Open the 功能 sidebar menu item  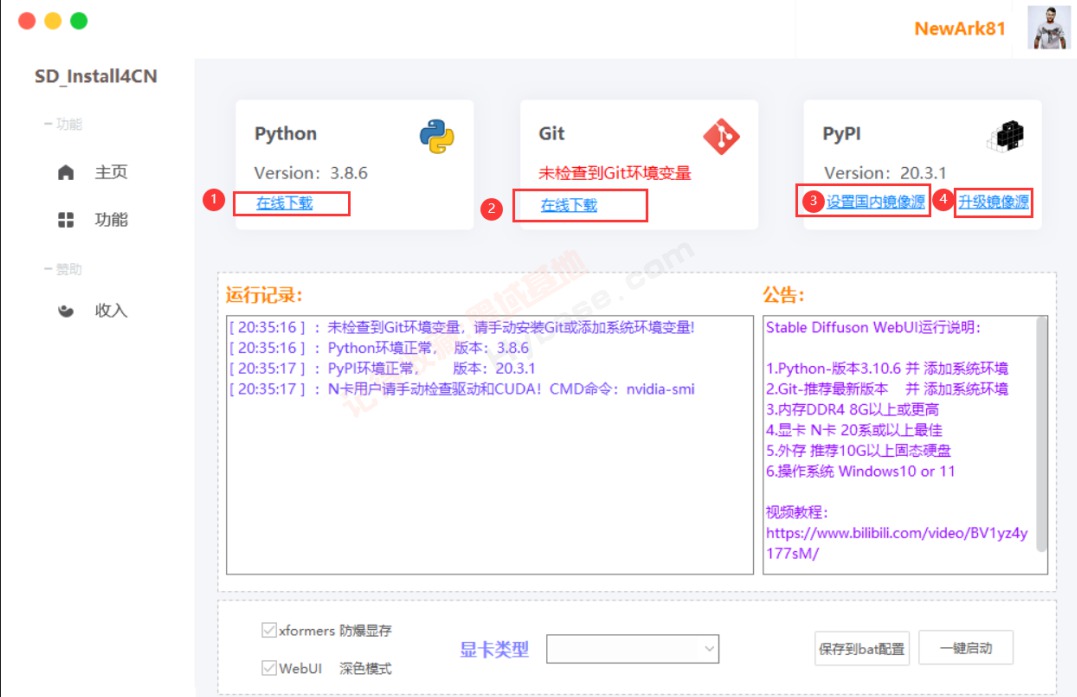click(93, 220)
